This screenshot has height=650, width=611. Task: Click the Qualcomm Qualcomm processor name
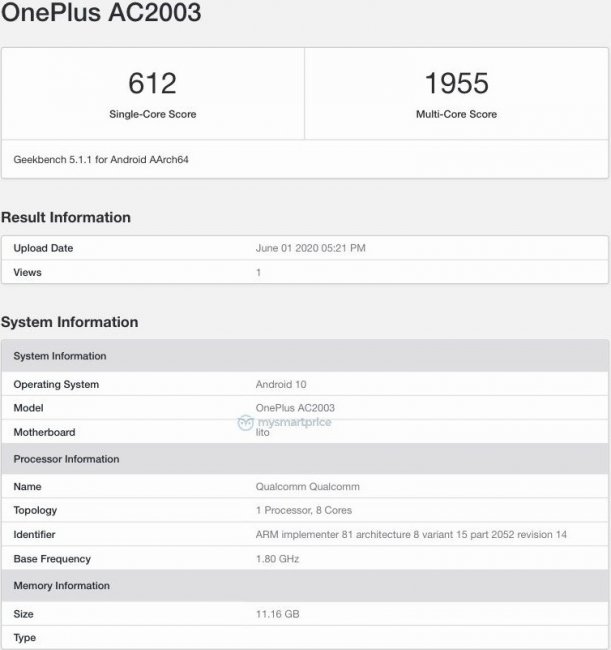tap(307, 487)
